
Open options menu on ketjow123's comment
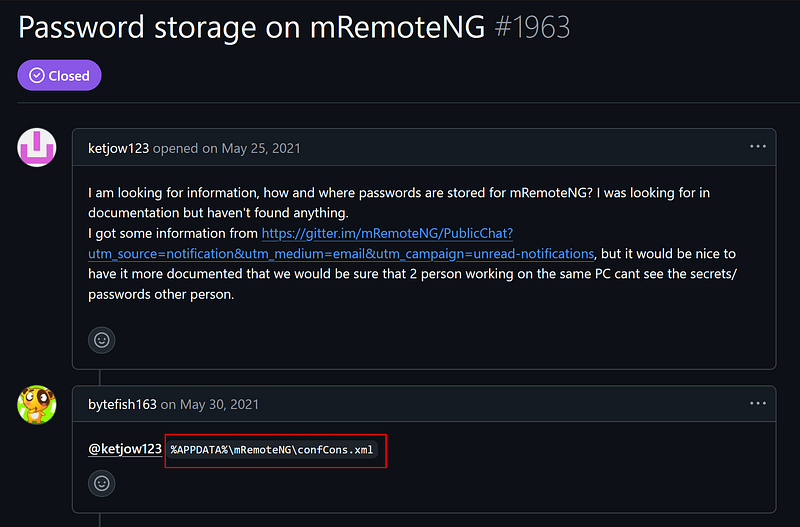(x=758, y=147)
